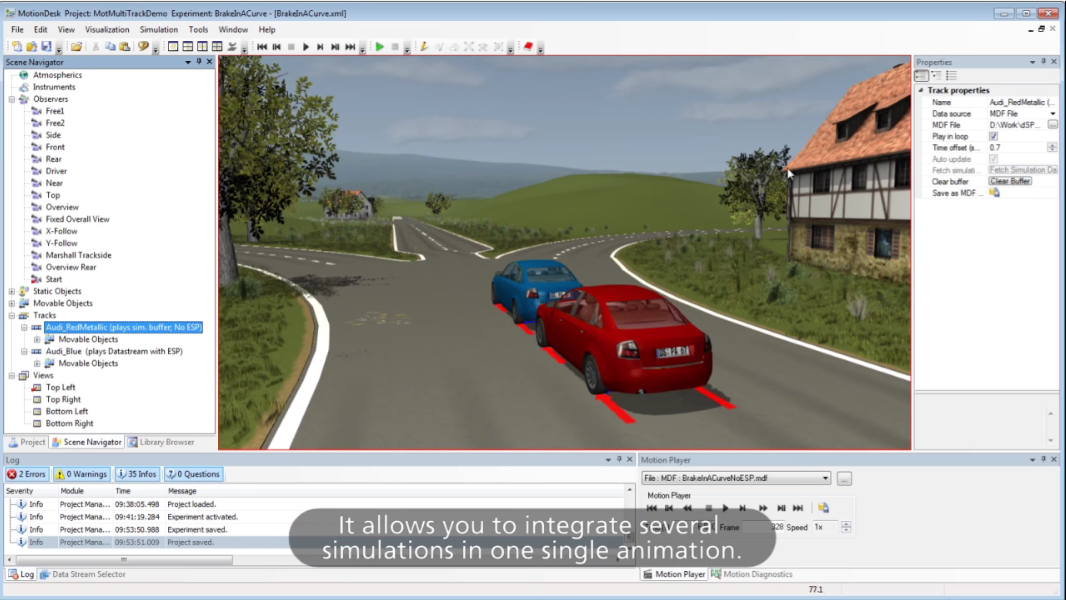
Task: Expand the Static Objects tree node
Action: [12, 292]
